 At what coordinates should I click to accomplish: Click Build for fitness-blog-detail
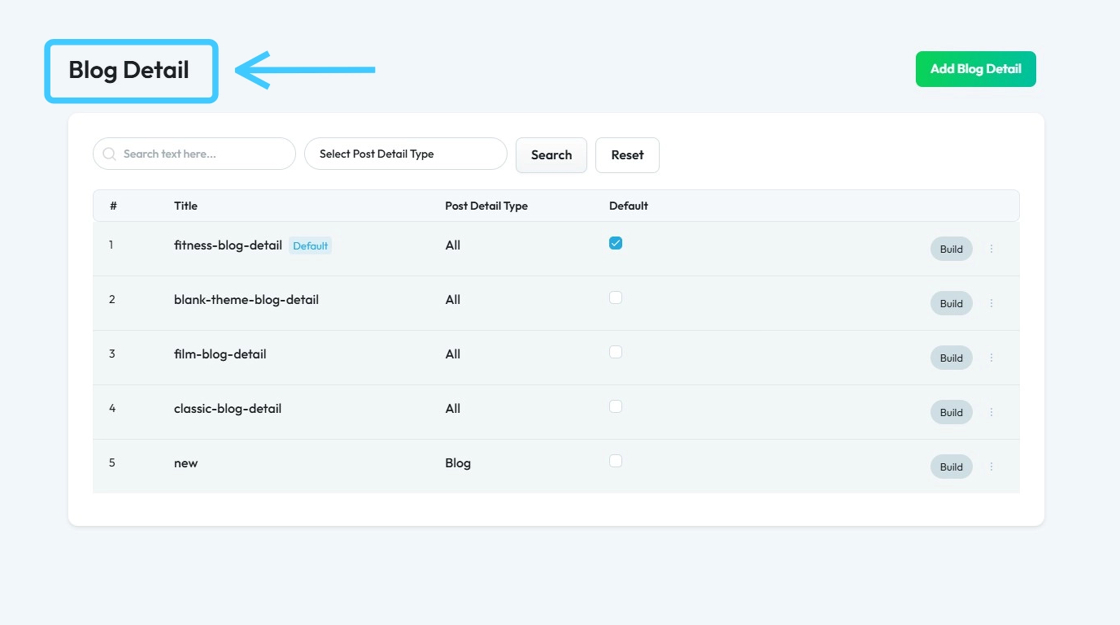click(951, 249)
